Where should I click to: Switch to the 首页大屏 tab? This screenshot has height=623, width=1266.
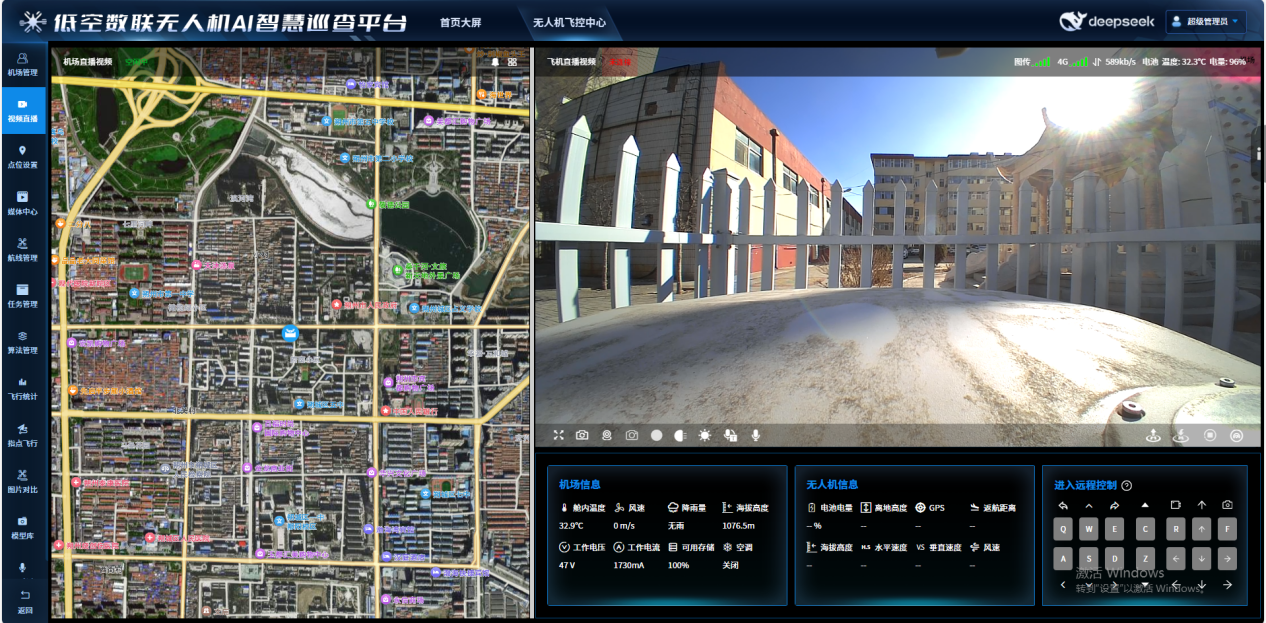[460, 22]
